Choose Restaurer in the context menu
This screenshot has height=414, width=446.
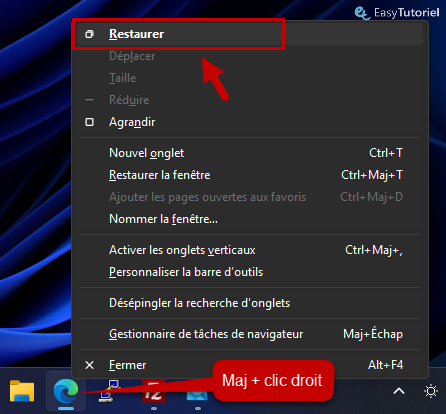pos(250,34)
